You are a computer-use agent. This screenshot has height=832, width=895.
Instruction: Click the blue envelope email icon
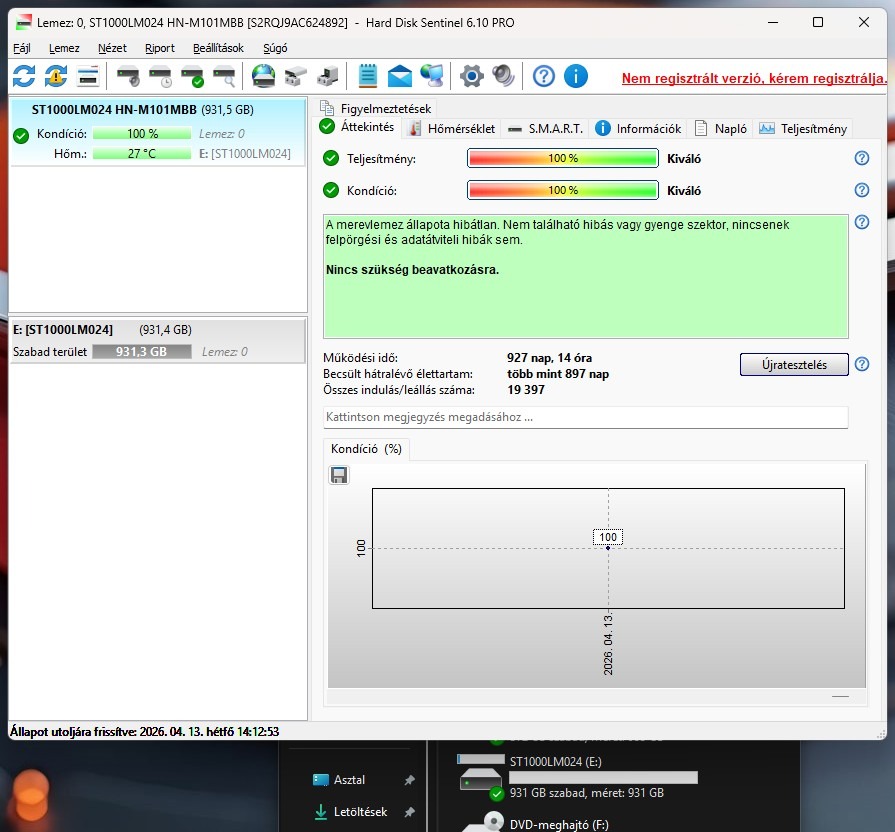coord(400,76)
